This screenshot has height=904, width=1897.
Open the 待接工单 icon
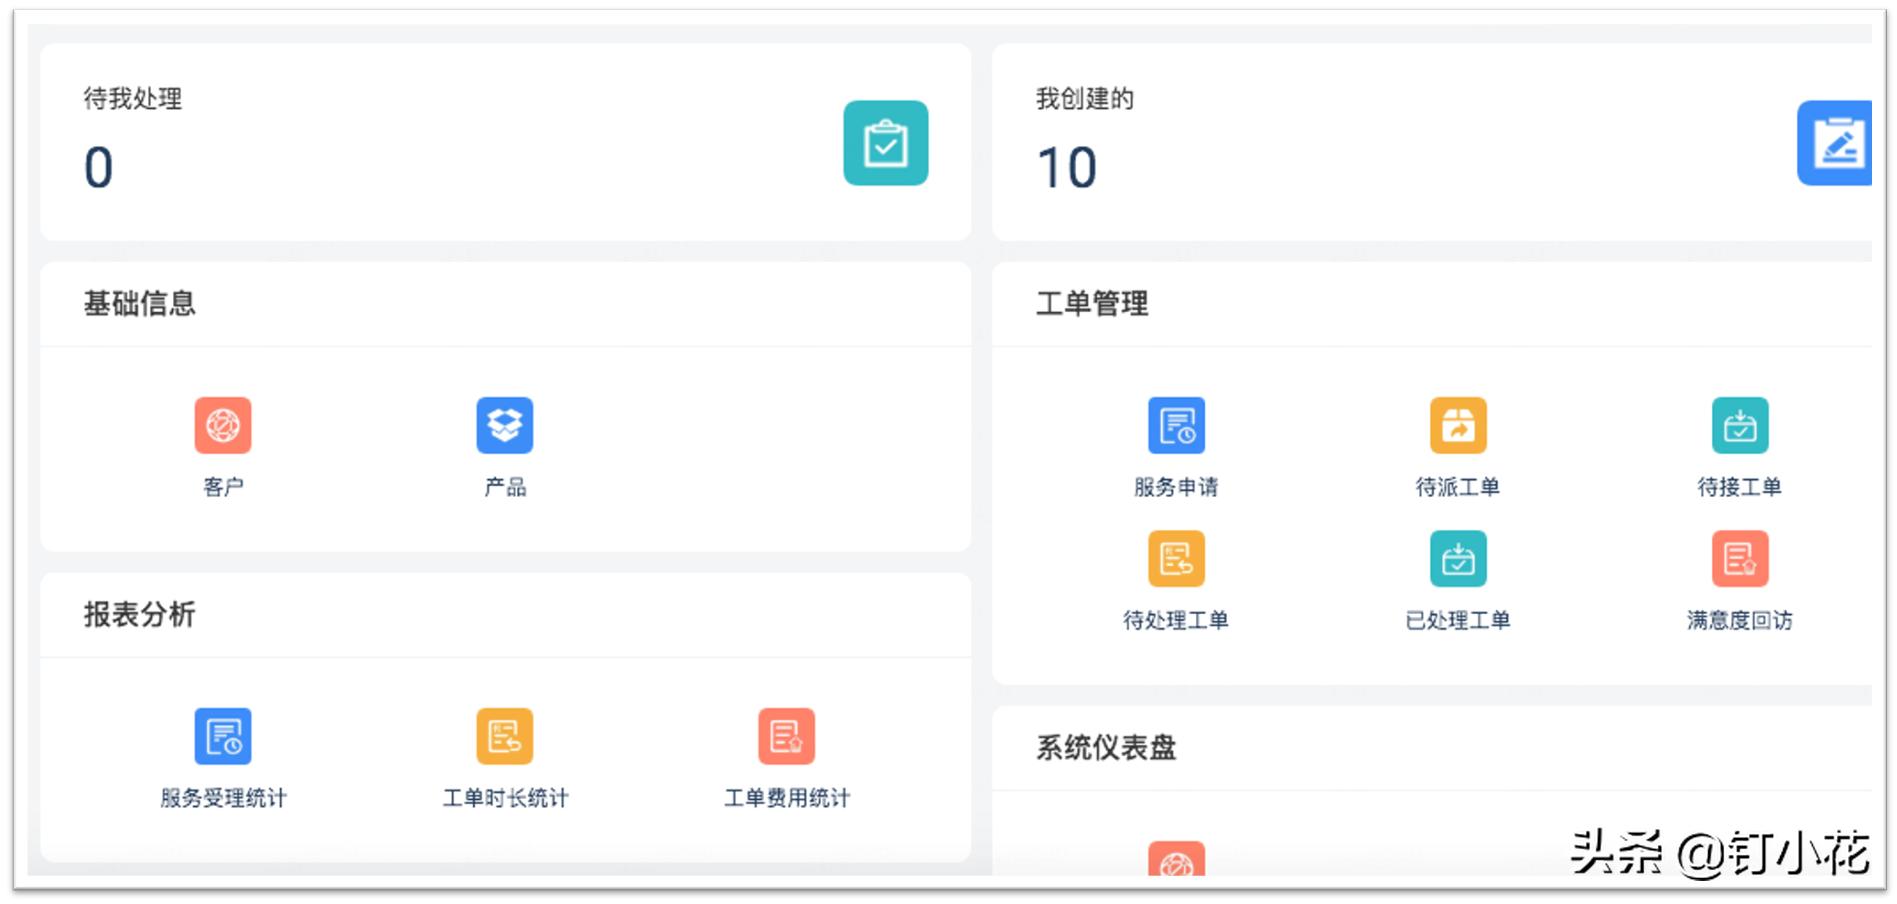click(1741, 424)
